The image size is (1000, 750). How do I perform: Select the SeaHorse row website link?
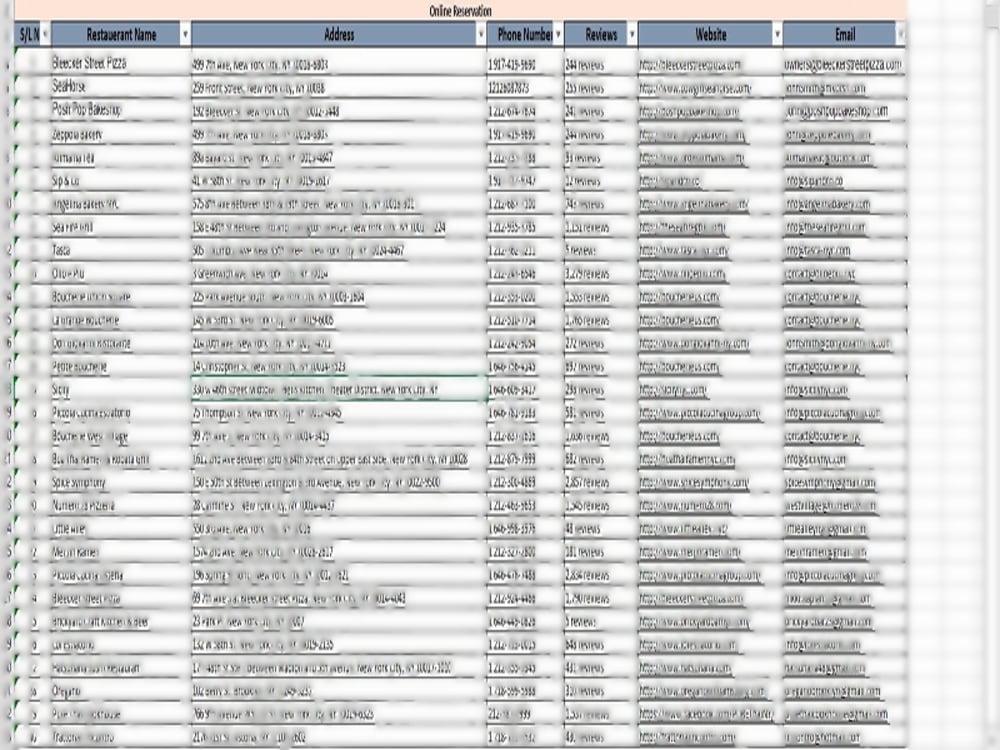coord(695,88)
